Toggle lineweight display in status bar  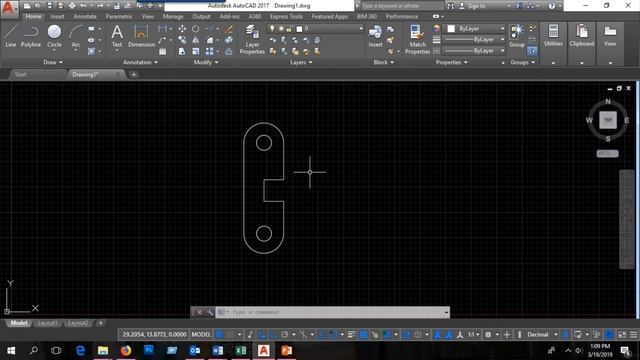(351, 335)
